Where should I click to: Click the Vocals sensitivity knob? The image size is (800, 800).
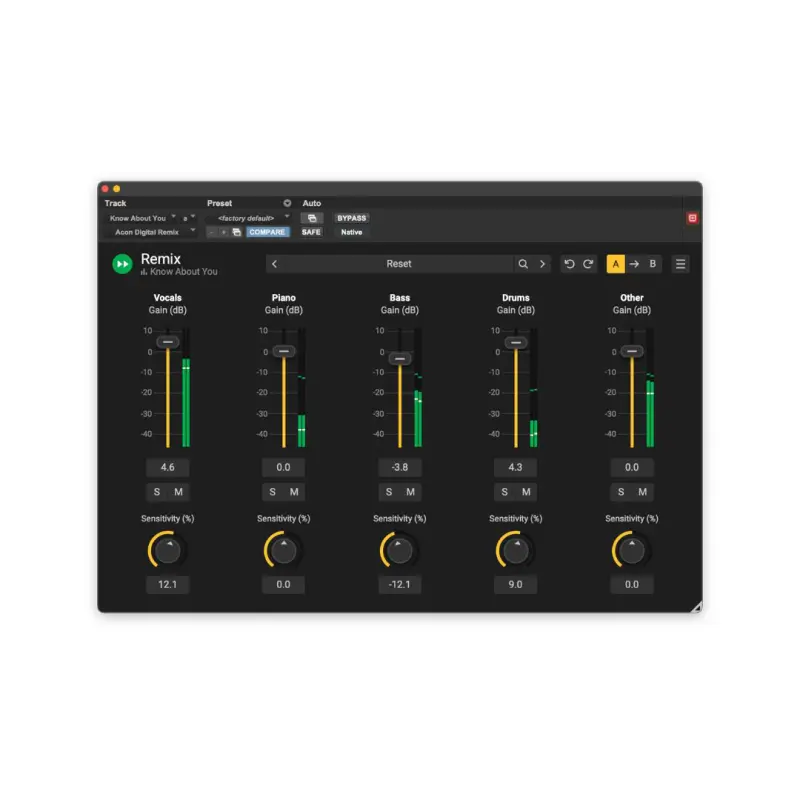pyautogui.click(x=167, y=551)
